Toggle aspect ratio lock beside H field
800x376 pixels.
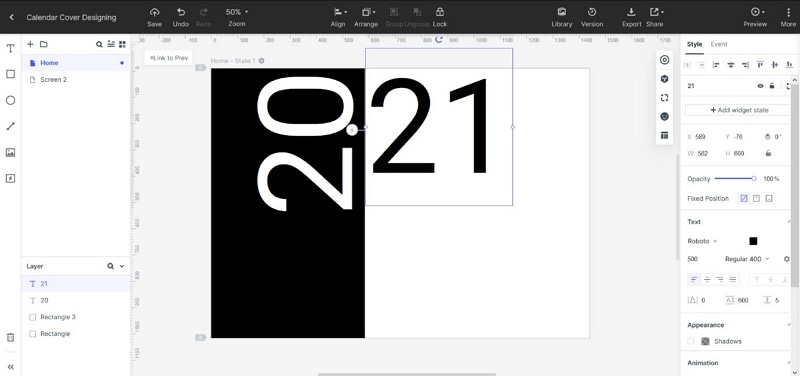pos(768,153)
